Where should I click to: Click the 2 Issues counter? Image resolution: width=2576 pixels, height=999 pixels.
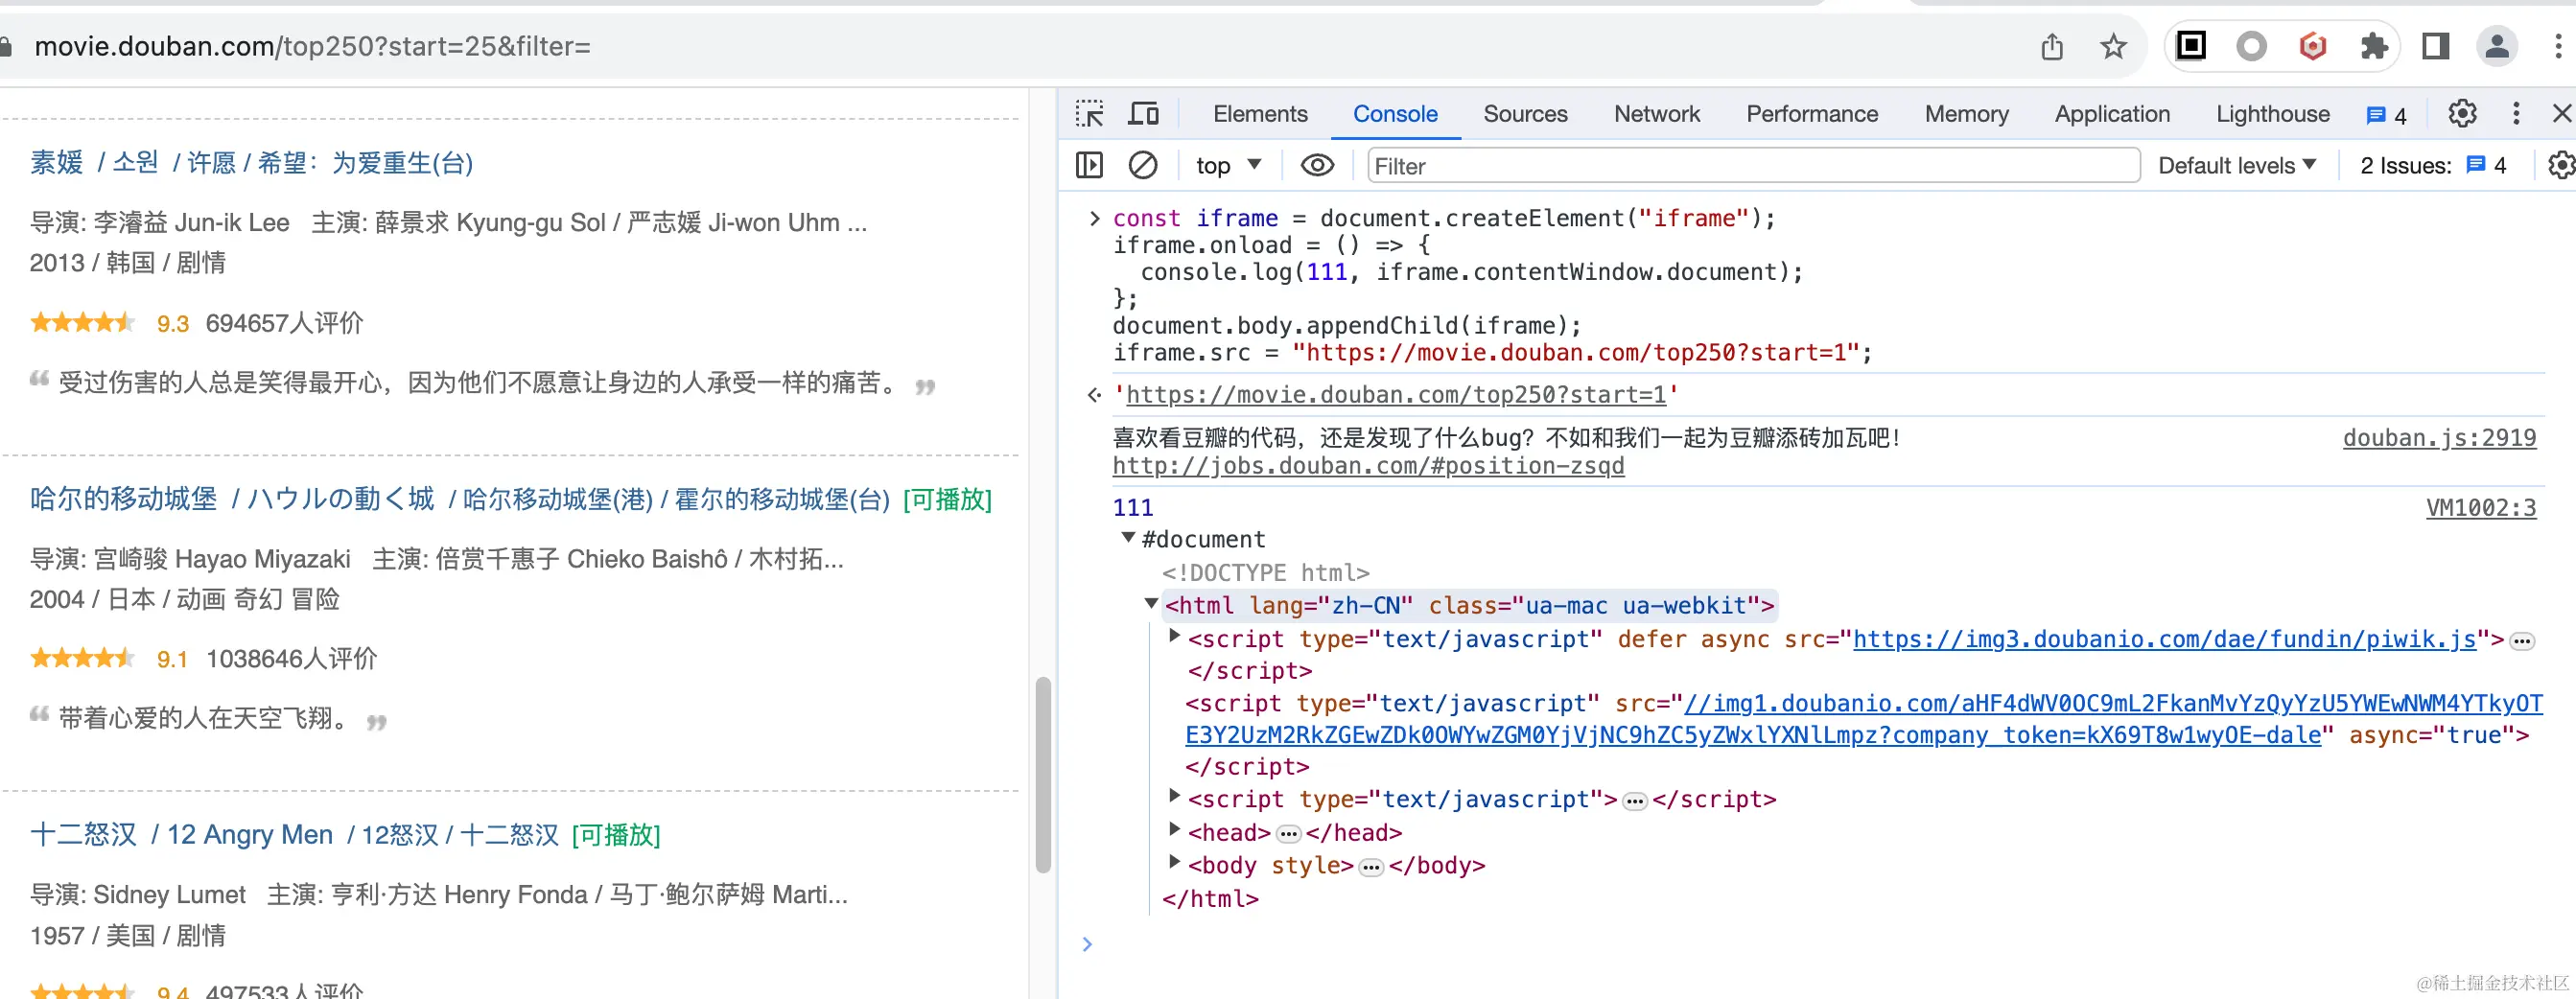(2432, 165)
